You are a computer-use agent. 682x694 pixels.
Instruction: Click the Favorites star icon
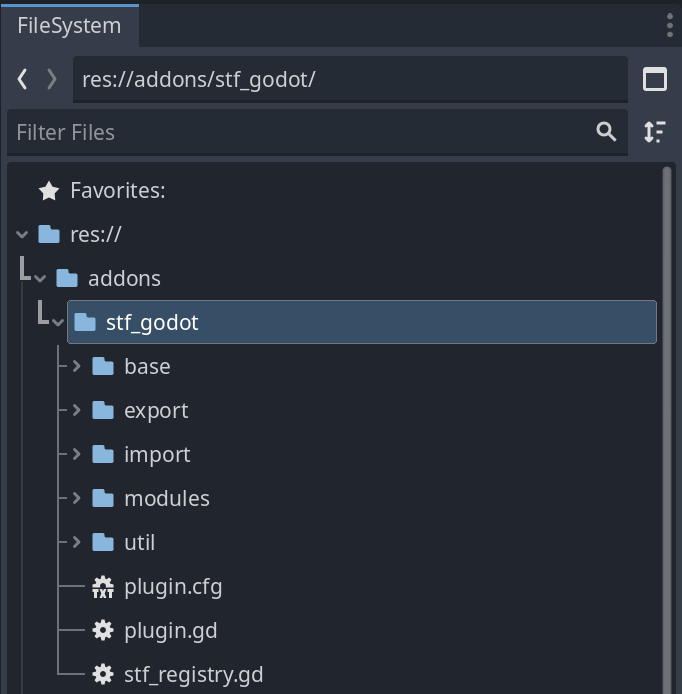point(48,191)
